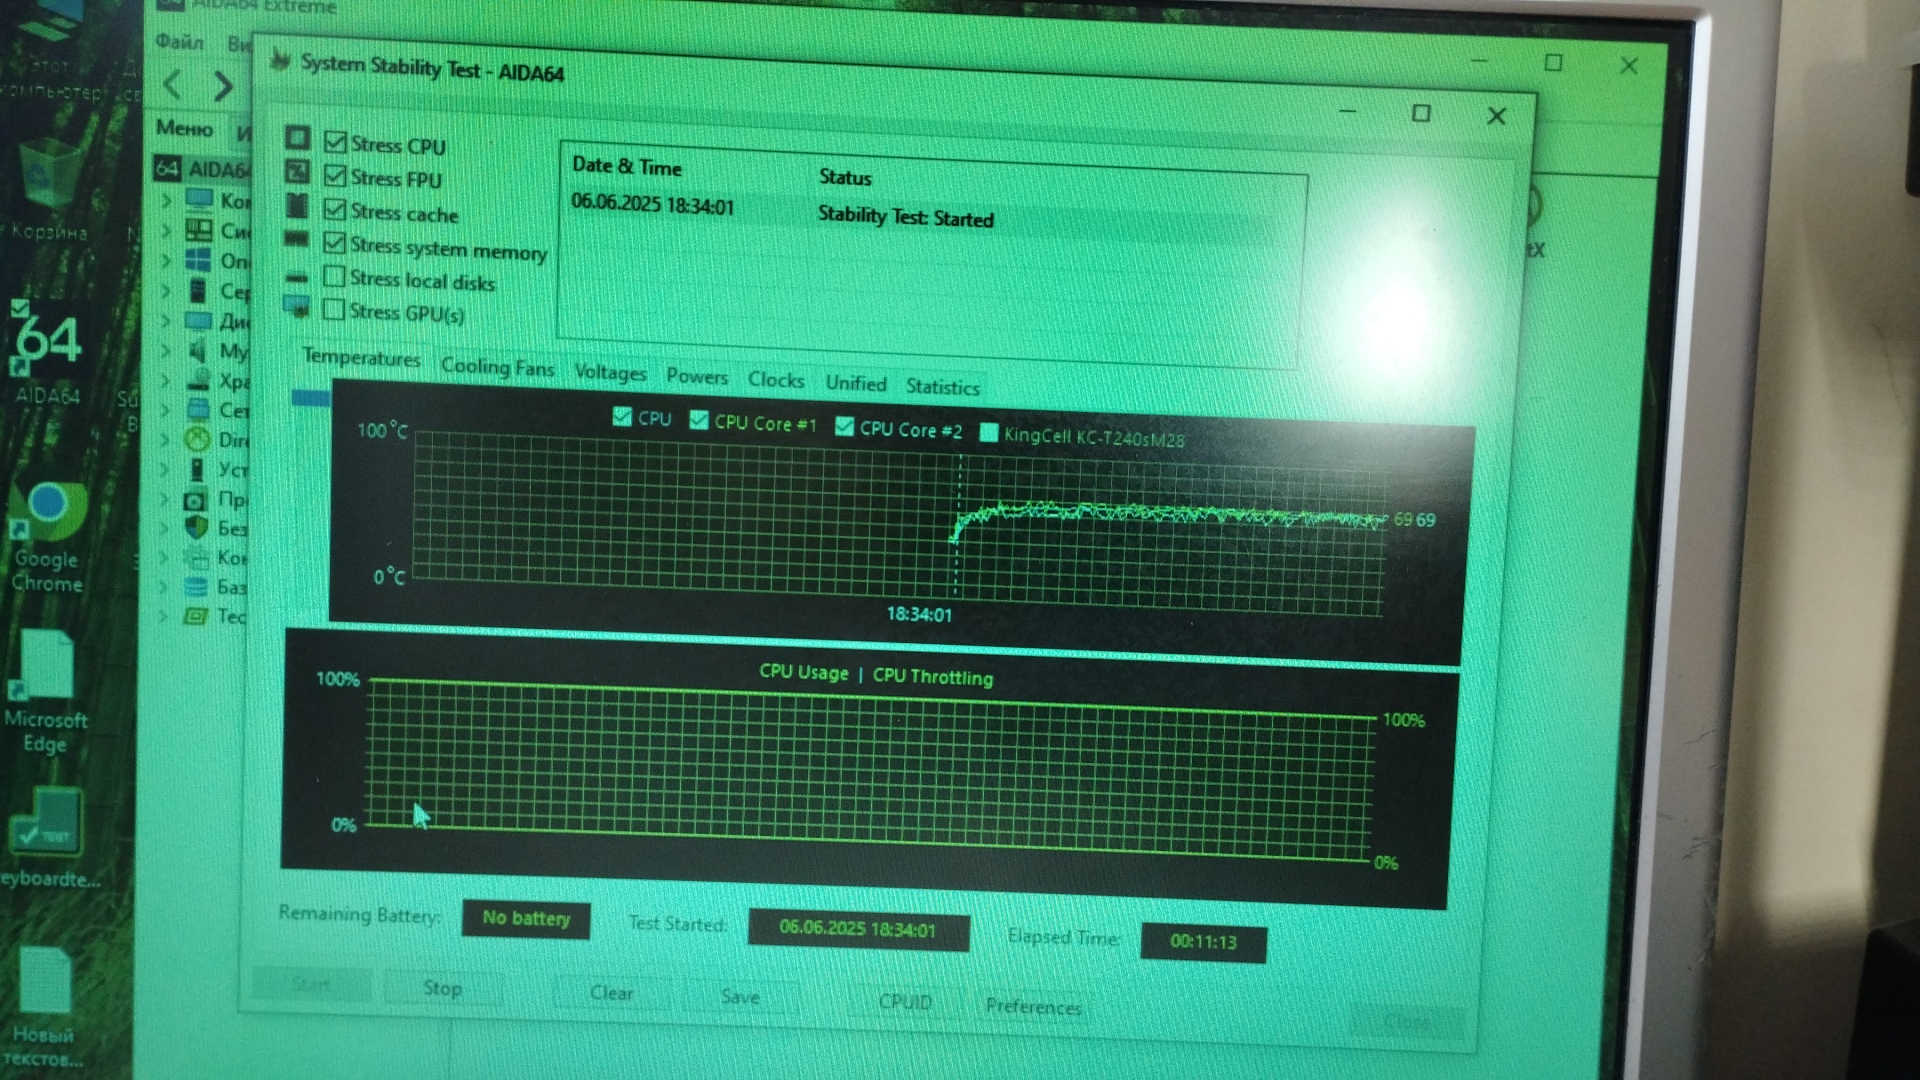Uncheck the Stress FPU checkbox

tap(335, 176)
